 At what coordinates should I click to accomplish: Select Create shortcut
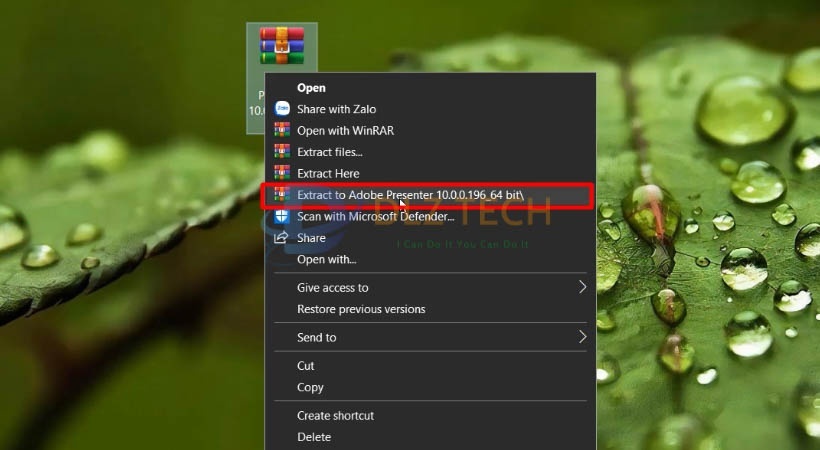tap(335, 415)
